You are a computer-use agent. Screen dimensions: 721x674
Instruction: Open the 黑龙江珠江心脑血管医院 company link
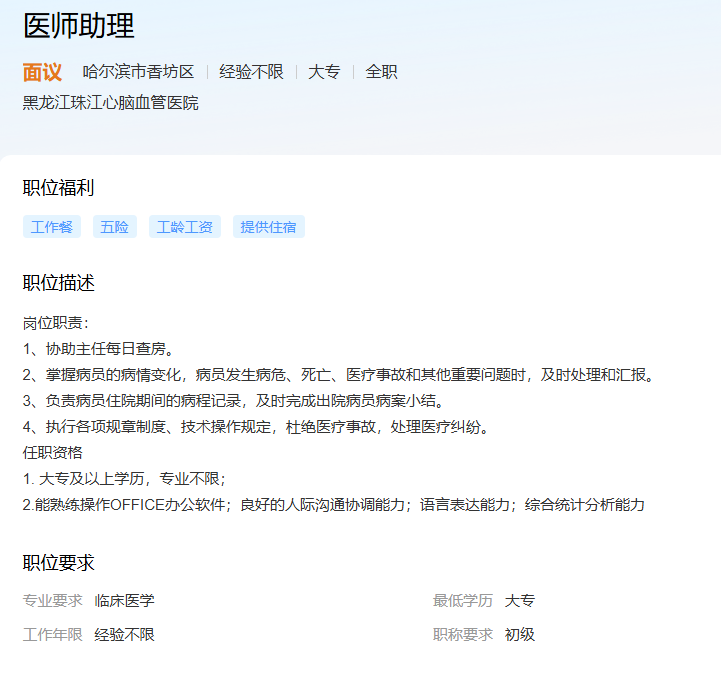[111, 103]
